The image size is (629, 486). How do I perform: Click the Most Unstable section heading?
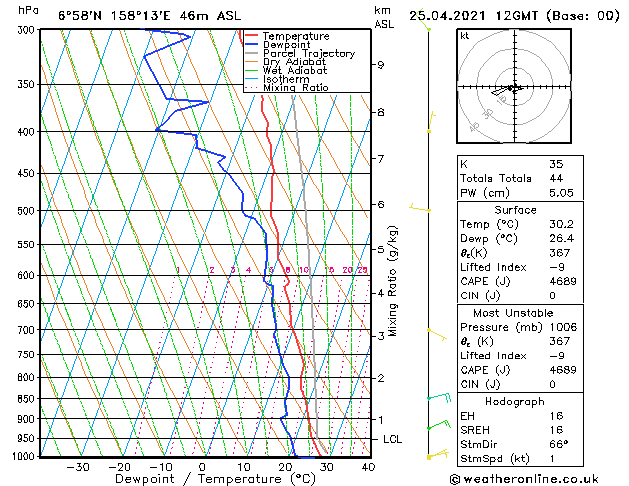(513, 313)
